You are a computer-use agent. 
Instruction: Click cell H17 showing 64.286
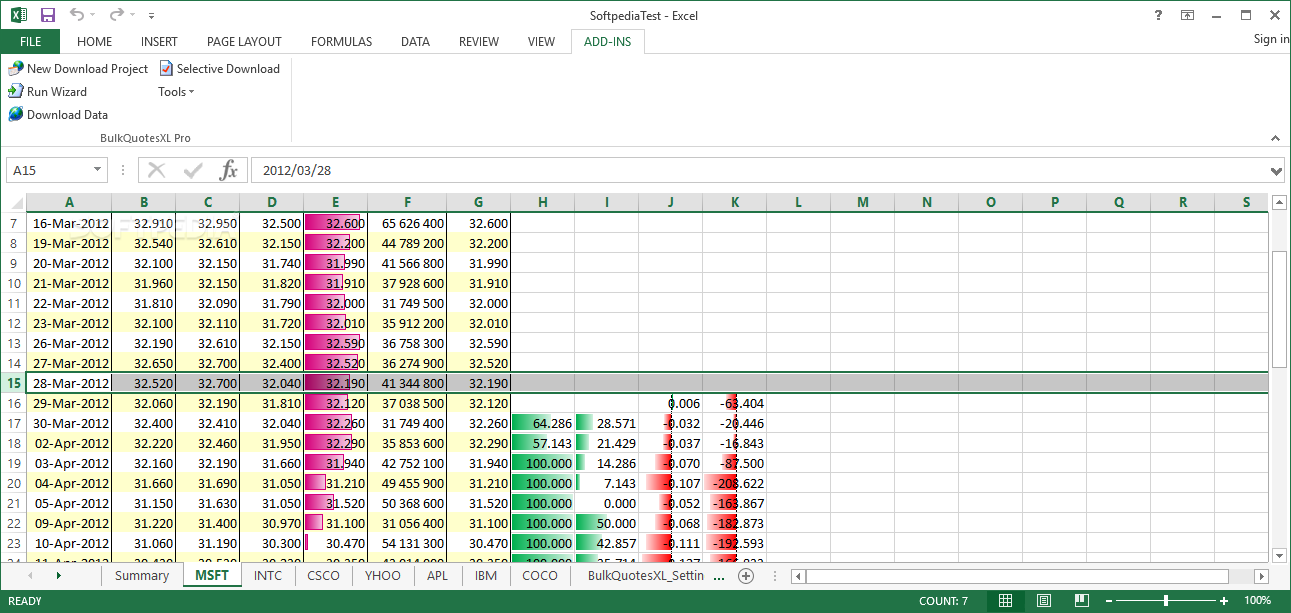coord(543,423)
